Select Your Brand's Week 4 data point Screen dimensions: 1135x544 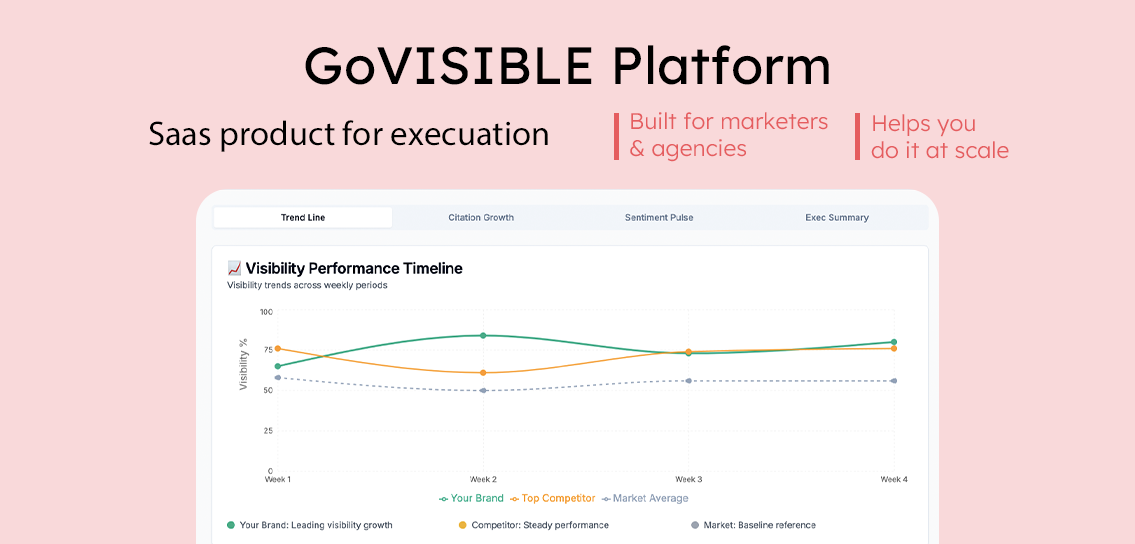click(894, 342)
